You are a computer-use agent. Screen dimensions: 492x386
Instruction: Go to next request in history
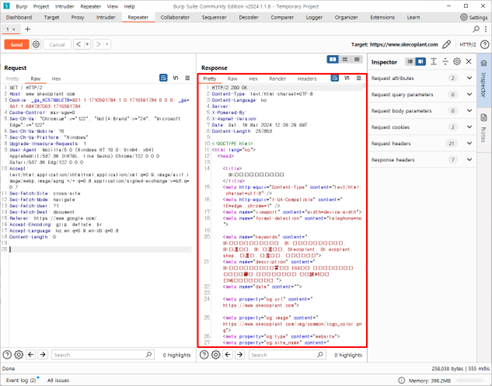pos(98,44)
